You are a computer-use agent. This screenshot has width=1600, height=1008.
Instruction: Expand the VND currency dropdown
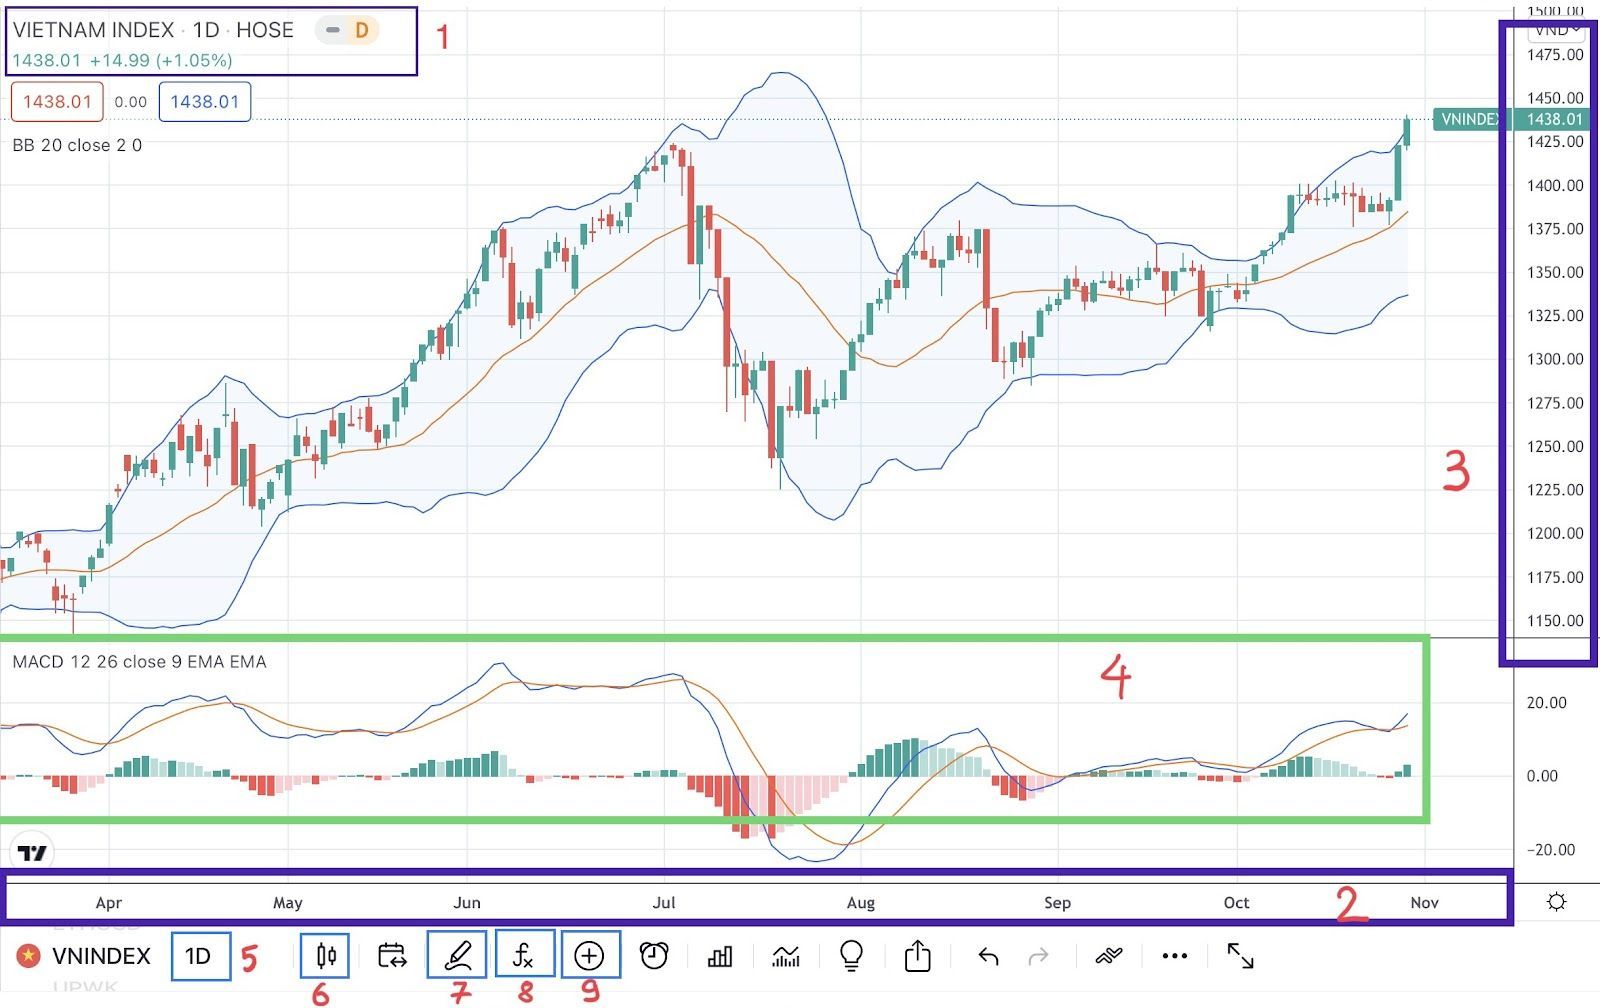click(1556, 30)
